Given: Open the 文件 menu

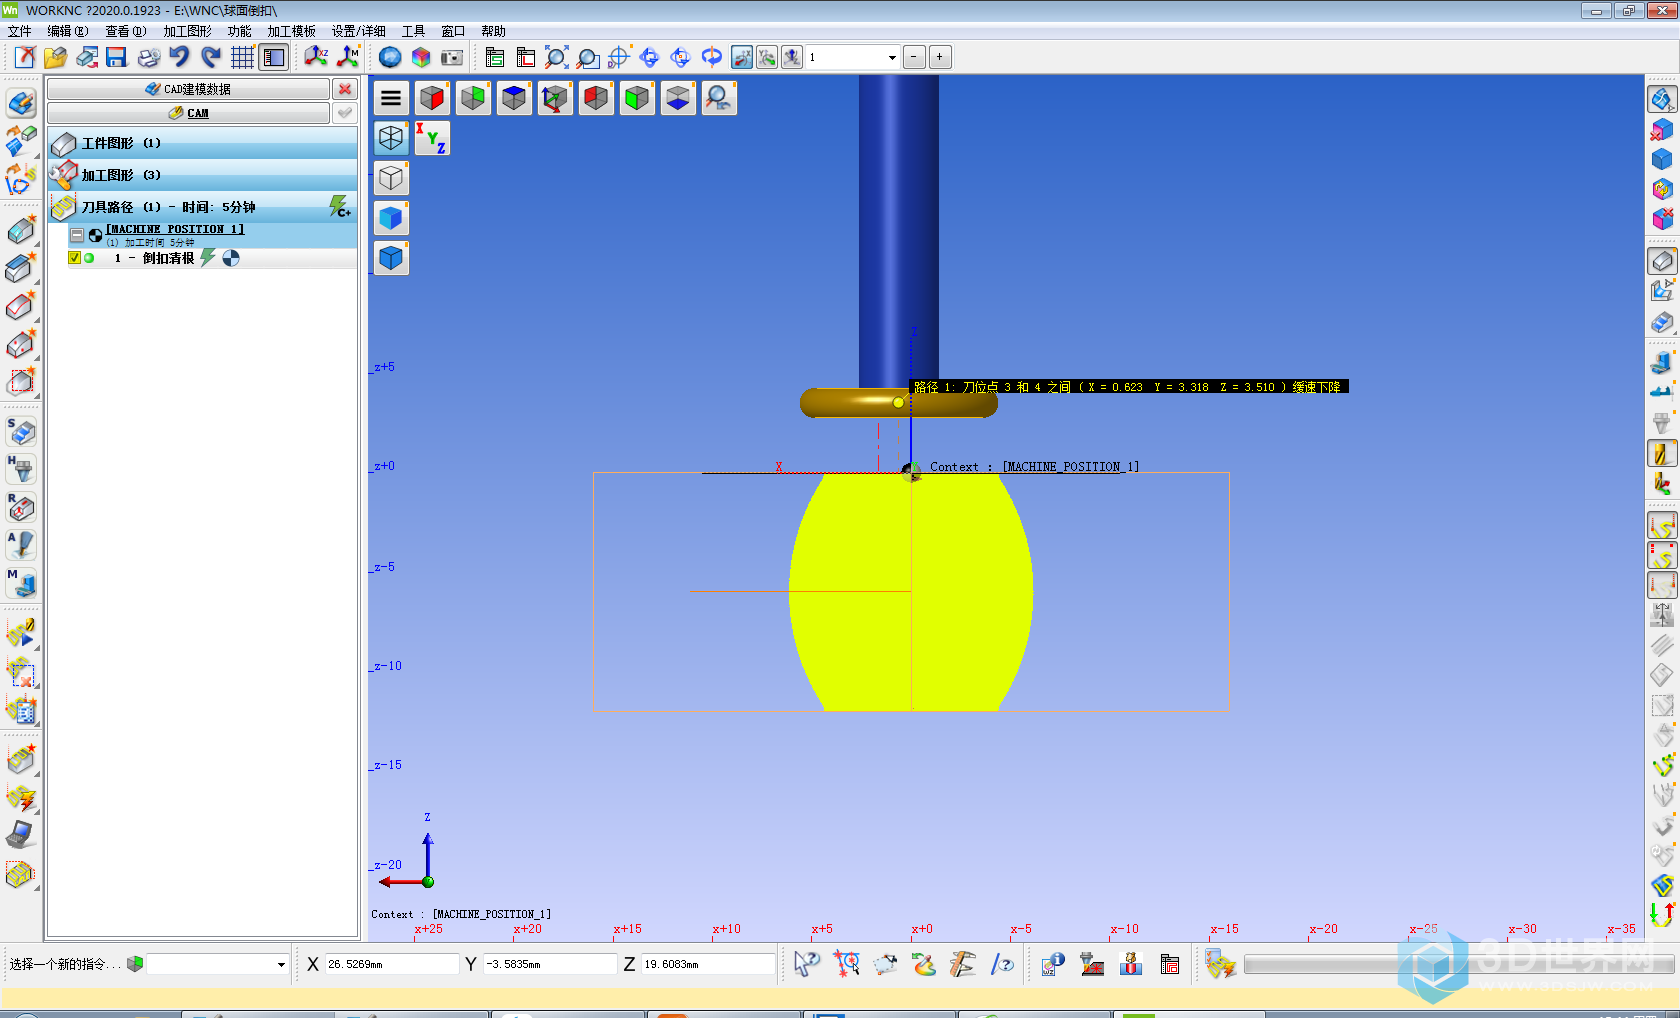Looking at the screenshot, I should pyautogui.click(x=20, y=31).
